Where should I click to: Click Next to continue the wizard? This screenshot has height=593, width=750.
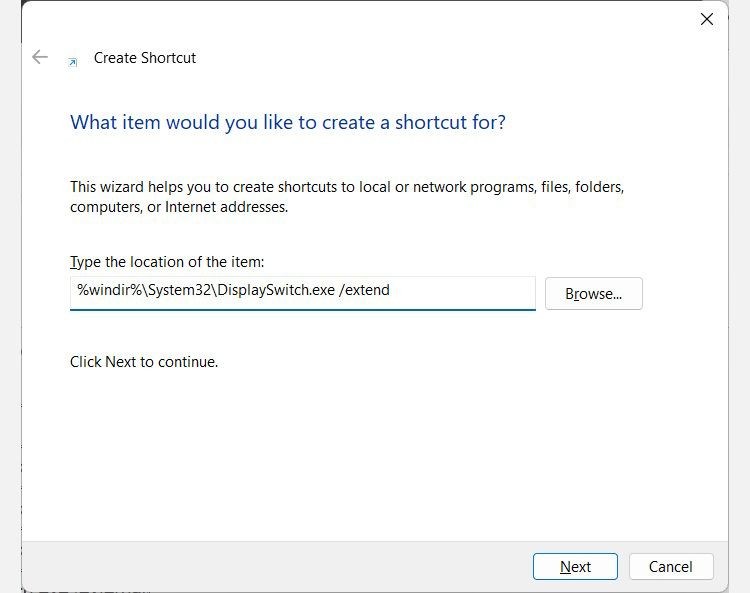point(575,566)
